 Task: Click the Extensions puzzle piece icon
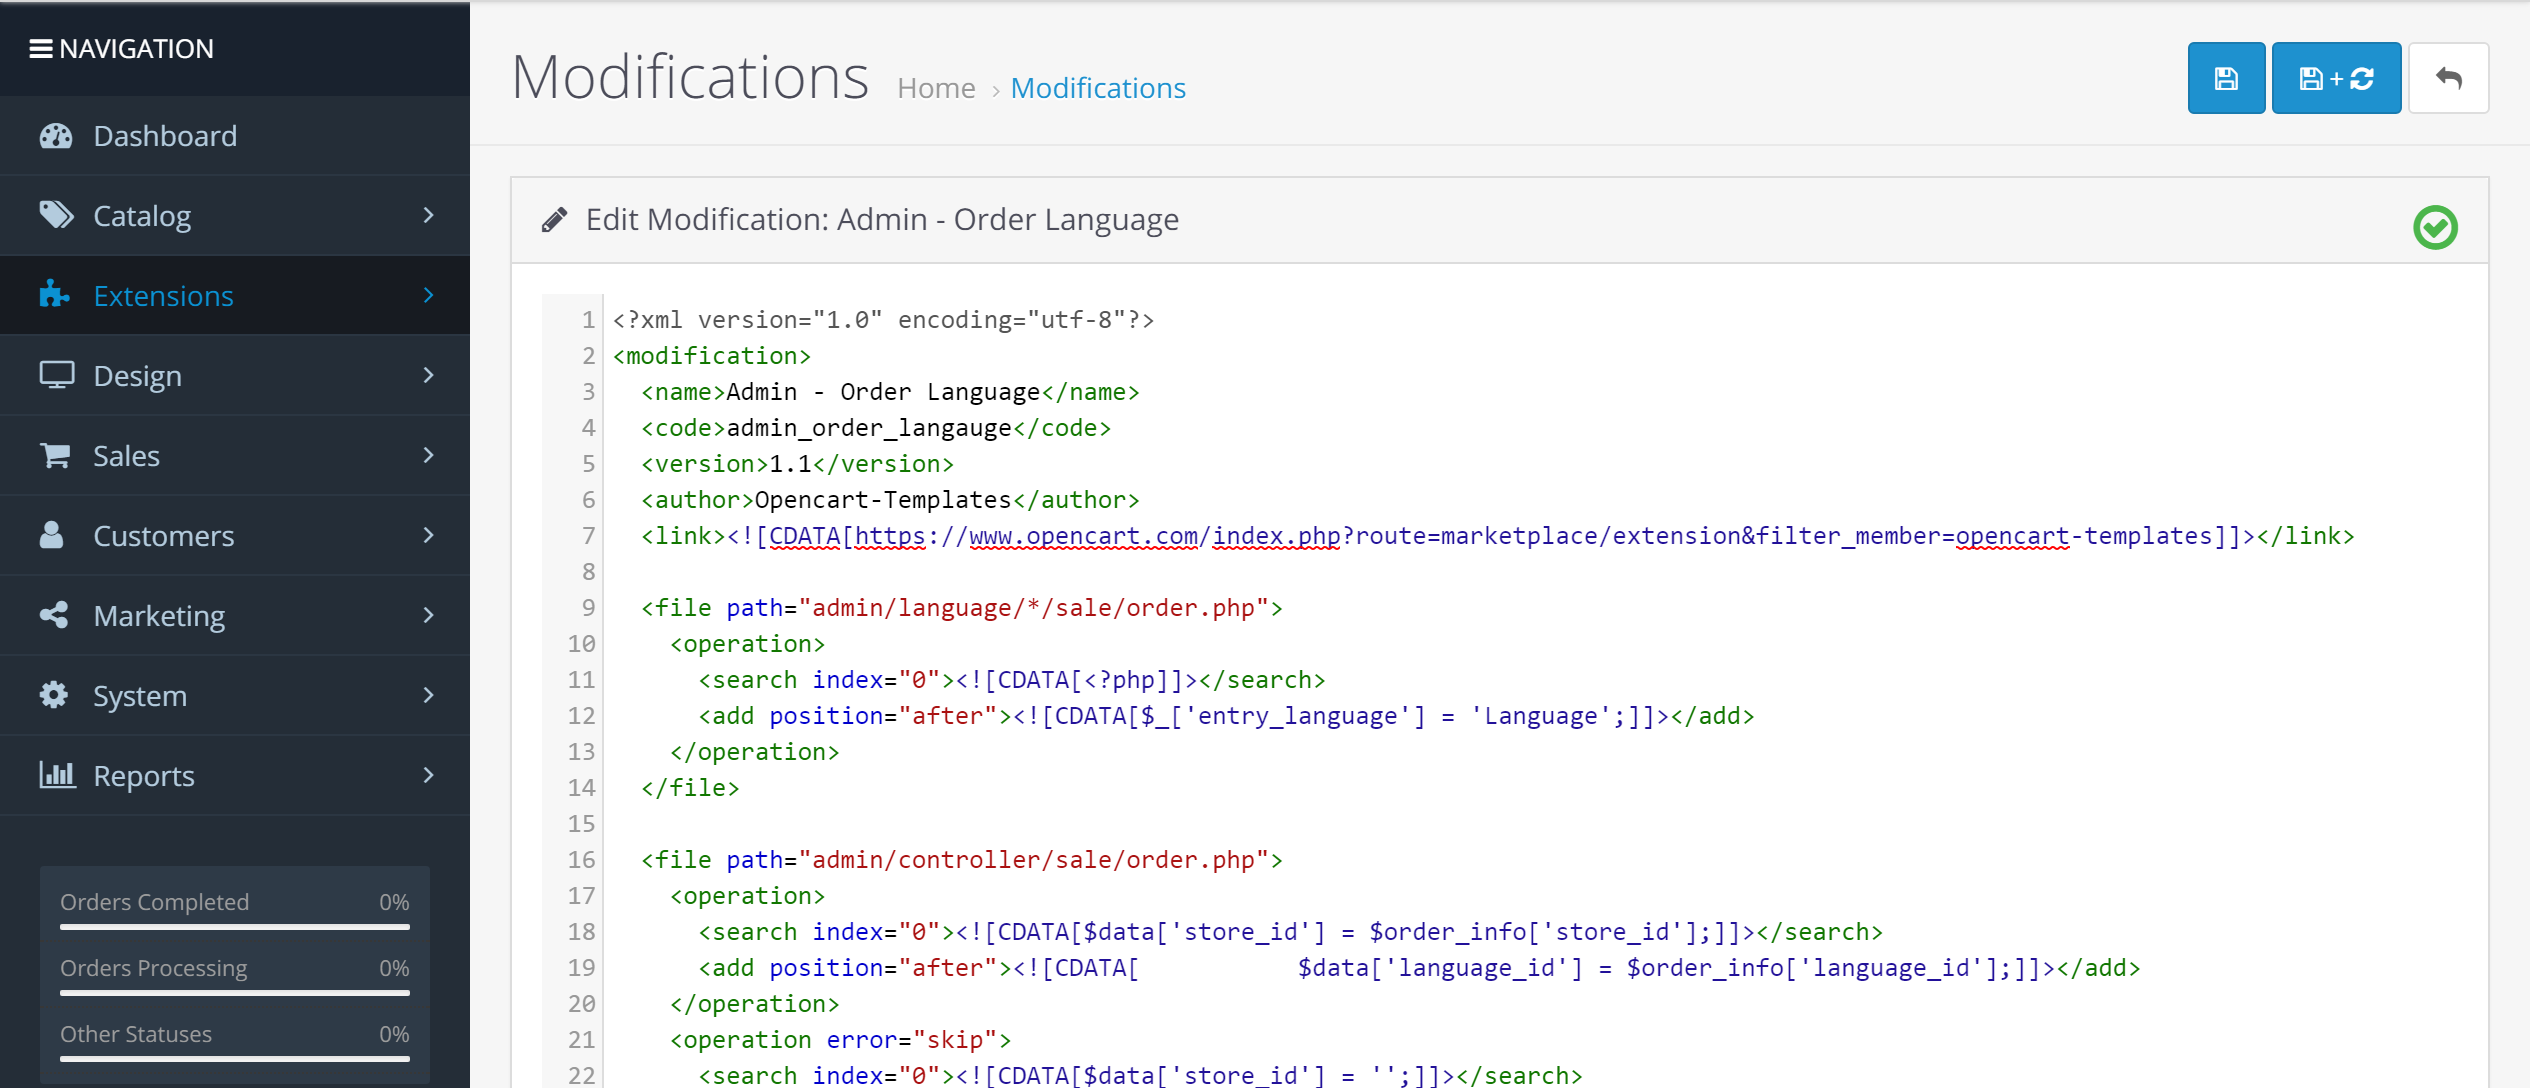[x=55, y=295]
